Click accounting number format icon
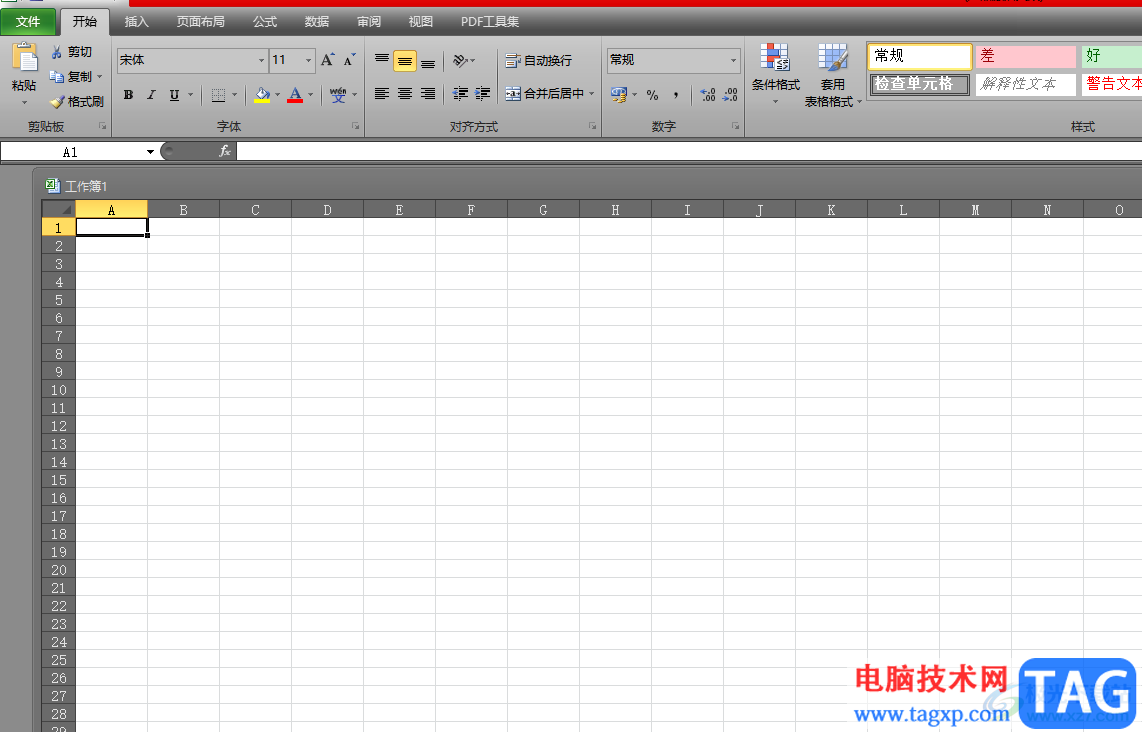Viewport: 1142px width, 732px height. (x=619, y=95)
